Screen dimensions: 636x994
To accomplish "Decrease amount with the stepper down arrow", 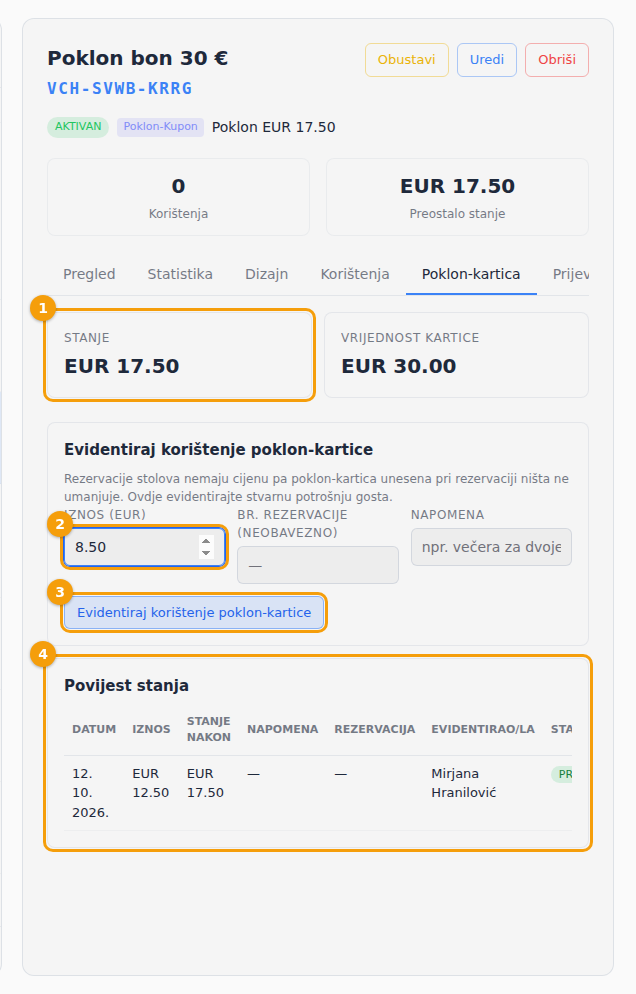I will [206, 553].
